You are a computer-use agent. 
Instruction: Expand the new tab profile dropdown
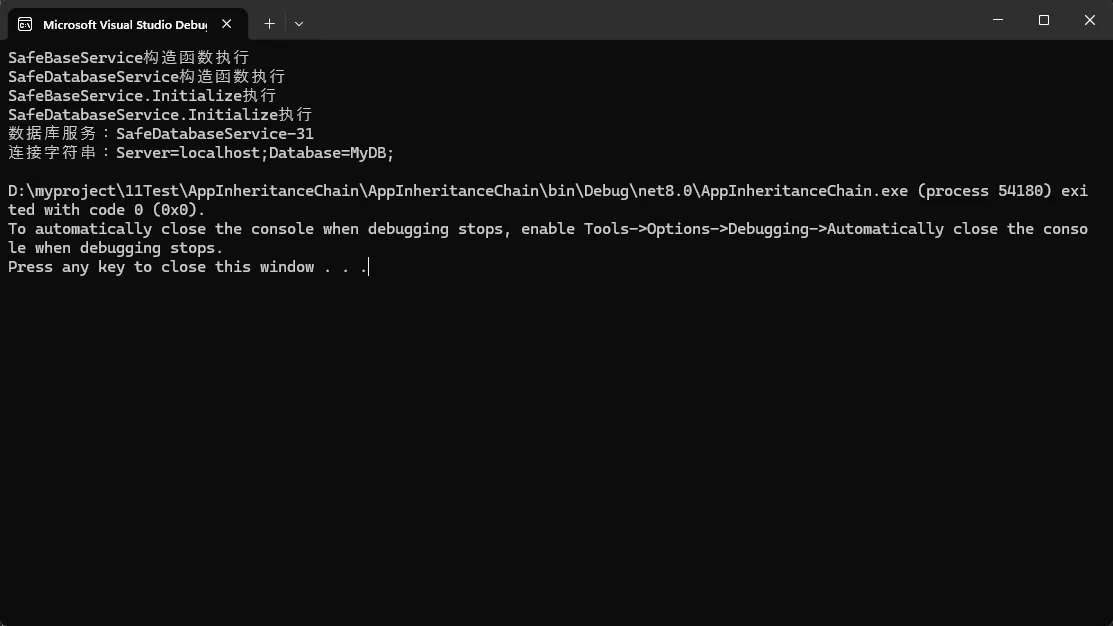[299, 23]
